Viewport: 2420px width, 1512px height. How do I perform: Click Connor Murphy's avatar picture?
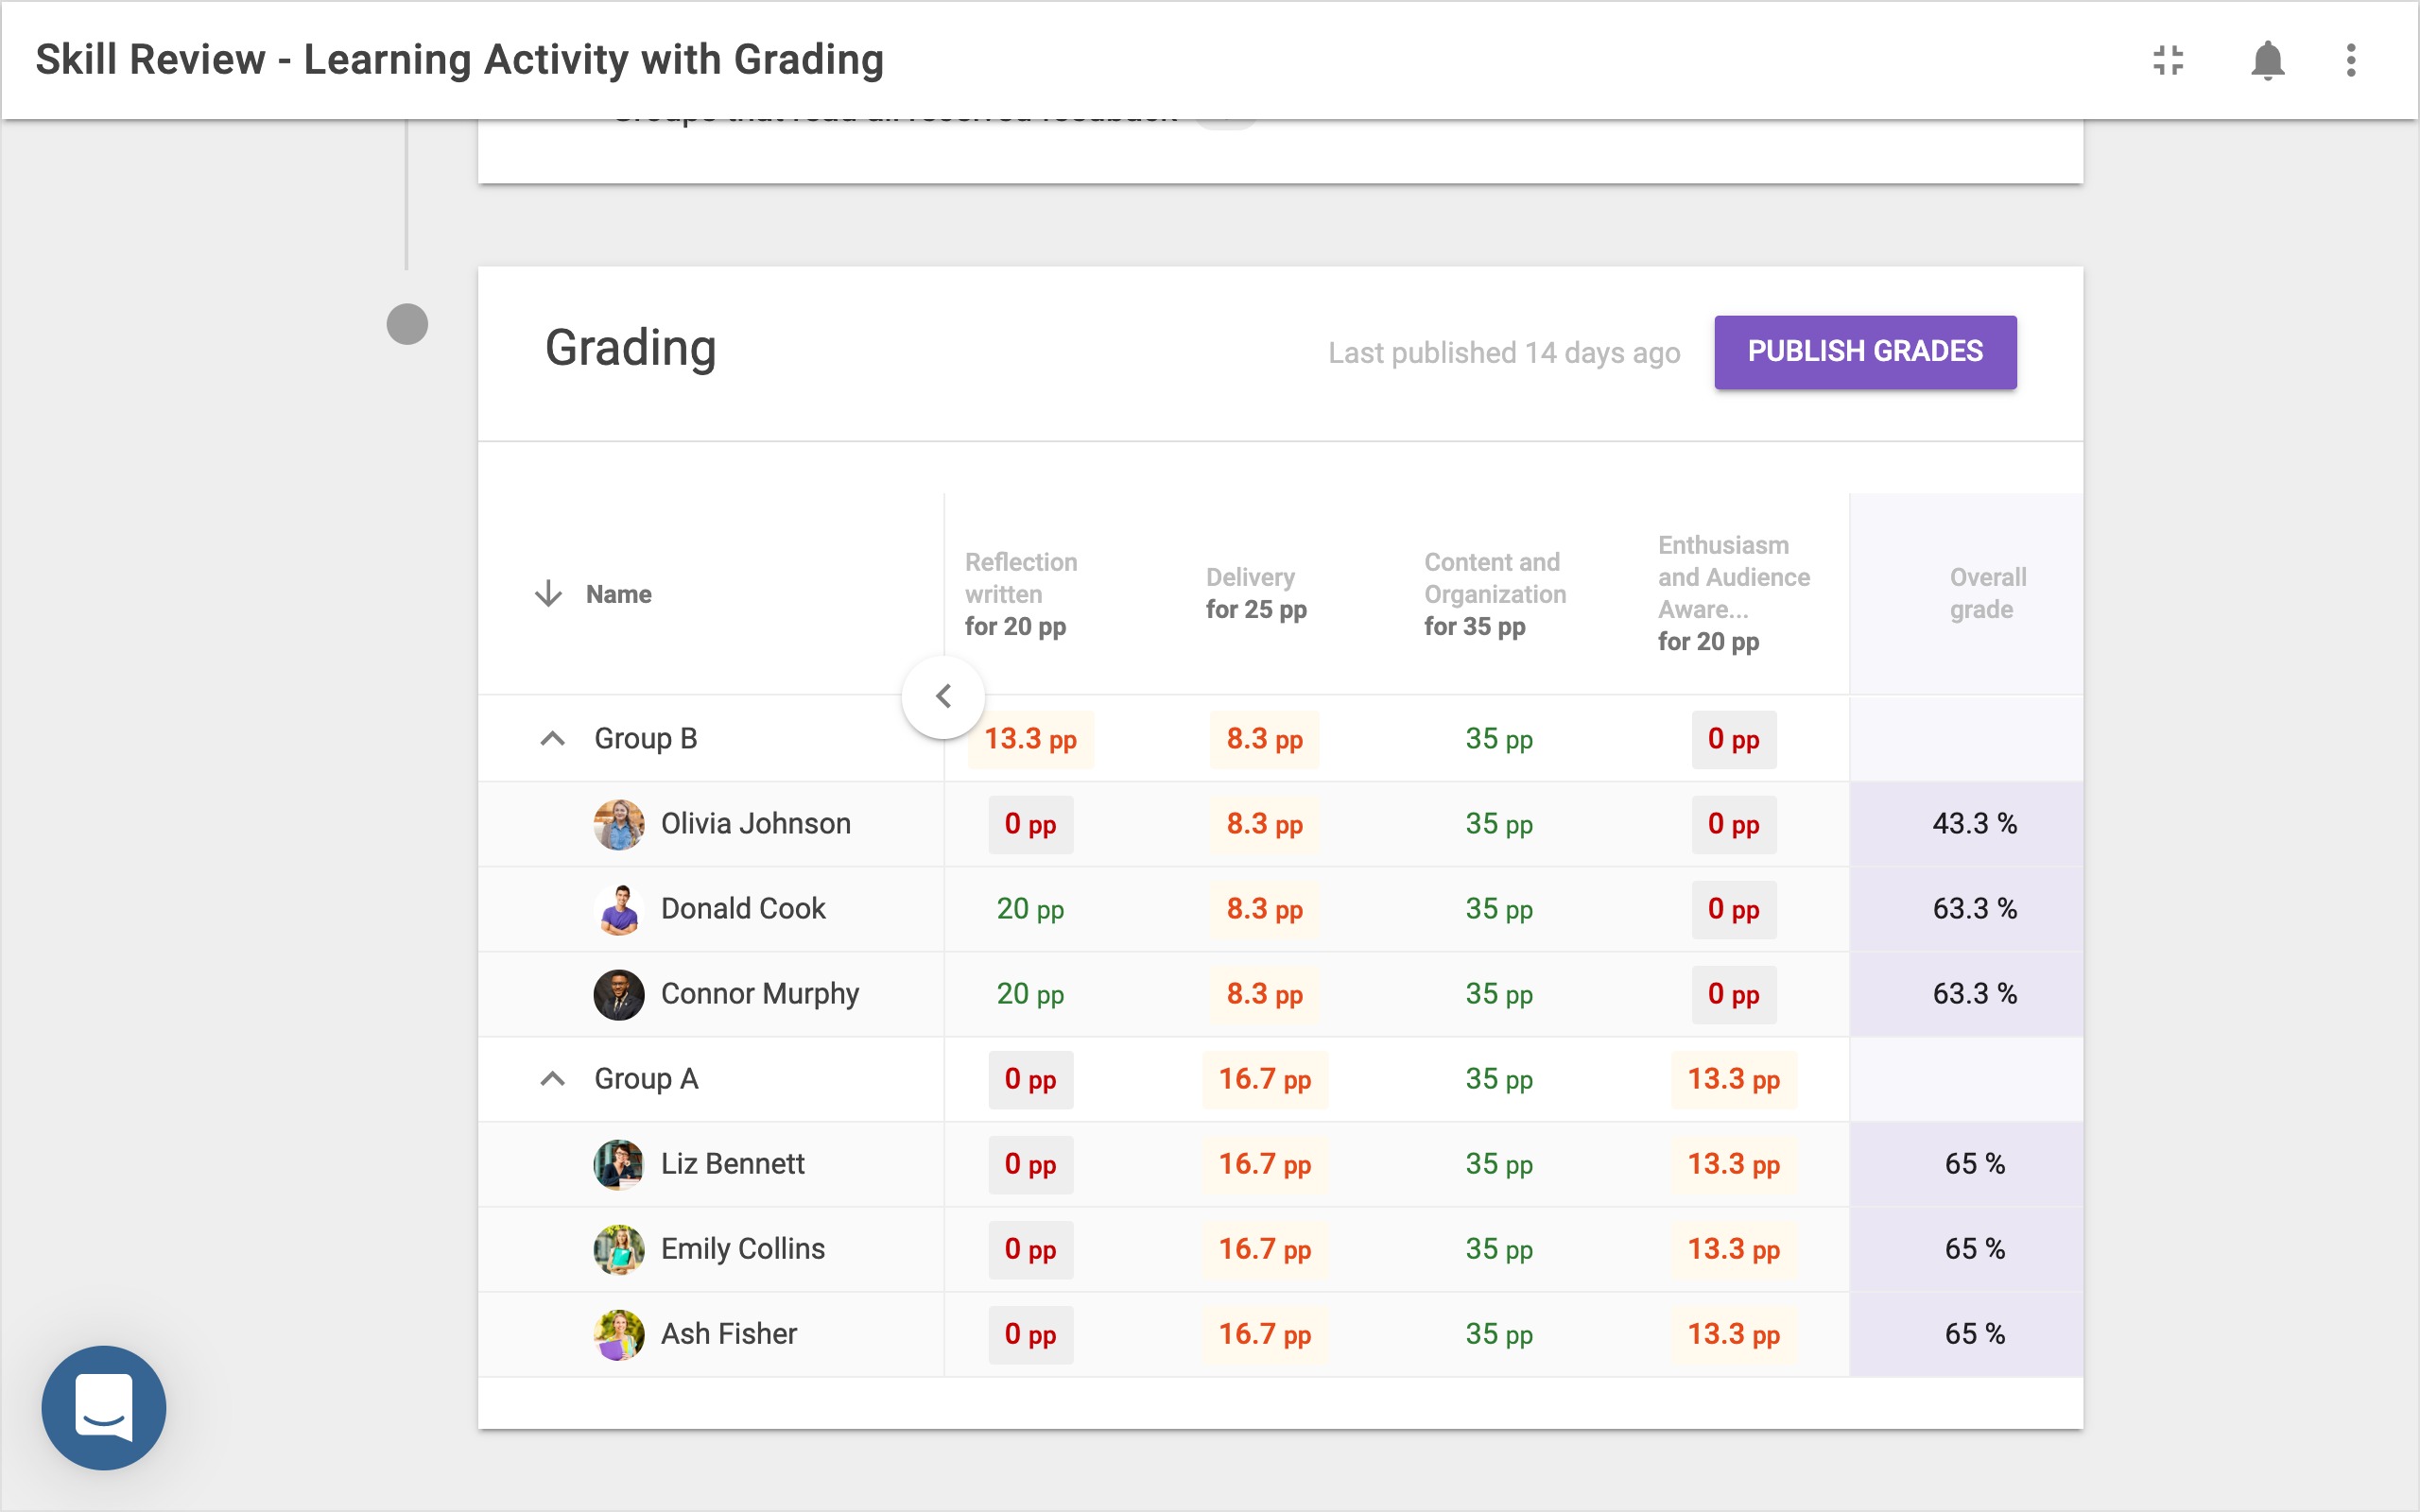click(x=619, y=994)
